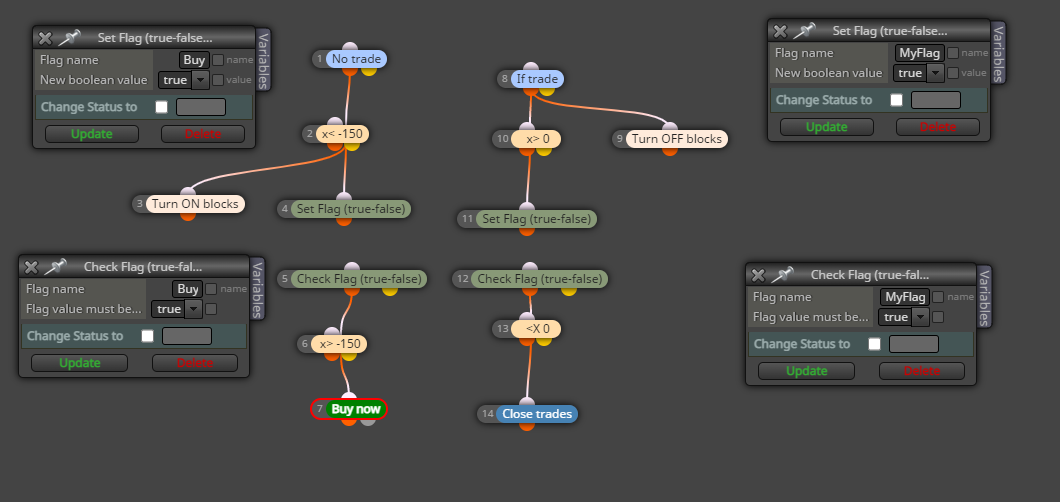The width and height of the screenshot is (1060, 502).
Task: Select block 6 x> -150
Action: tap(340, 344)
